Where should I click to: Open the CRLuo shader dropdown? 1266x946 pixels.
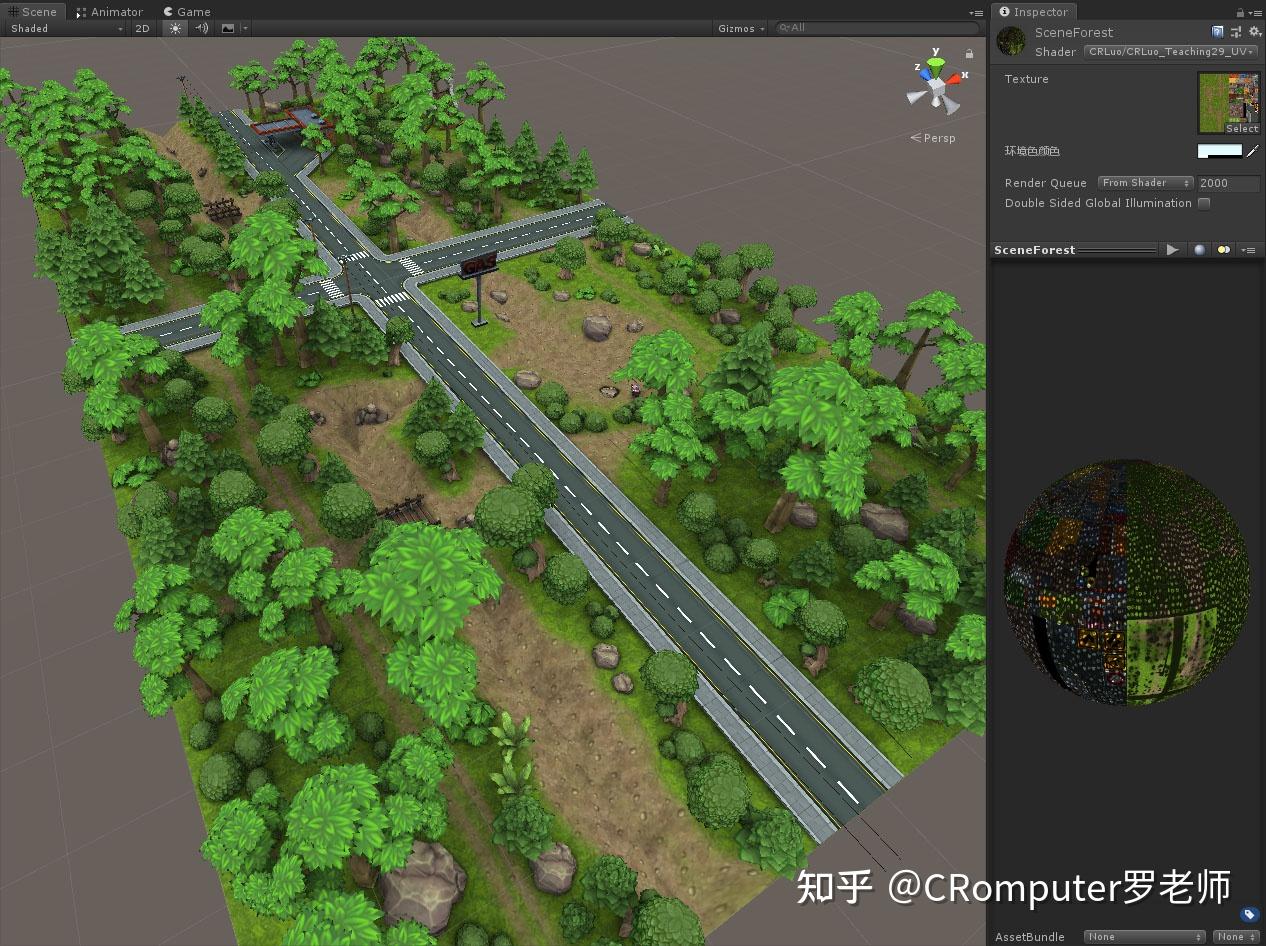[1170, 52]
